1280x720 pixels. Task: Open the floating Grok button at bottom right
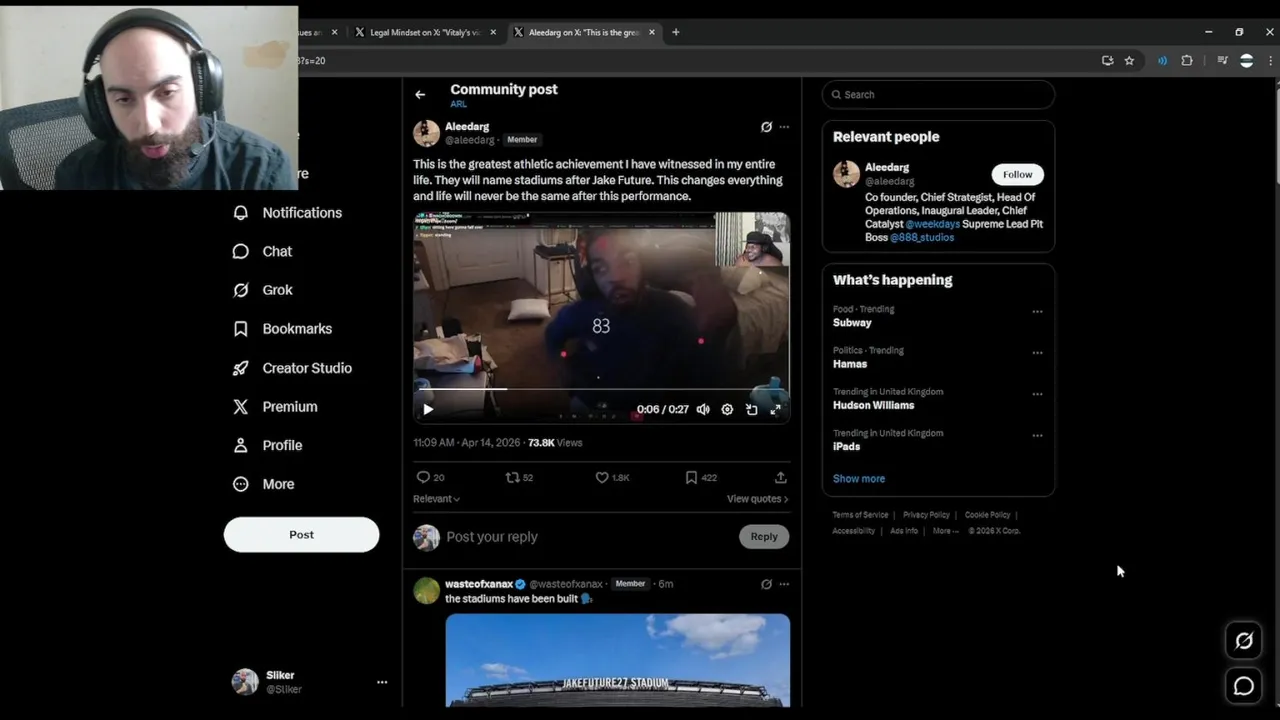click(x=1244, y=641)
